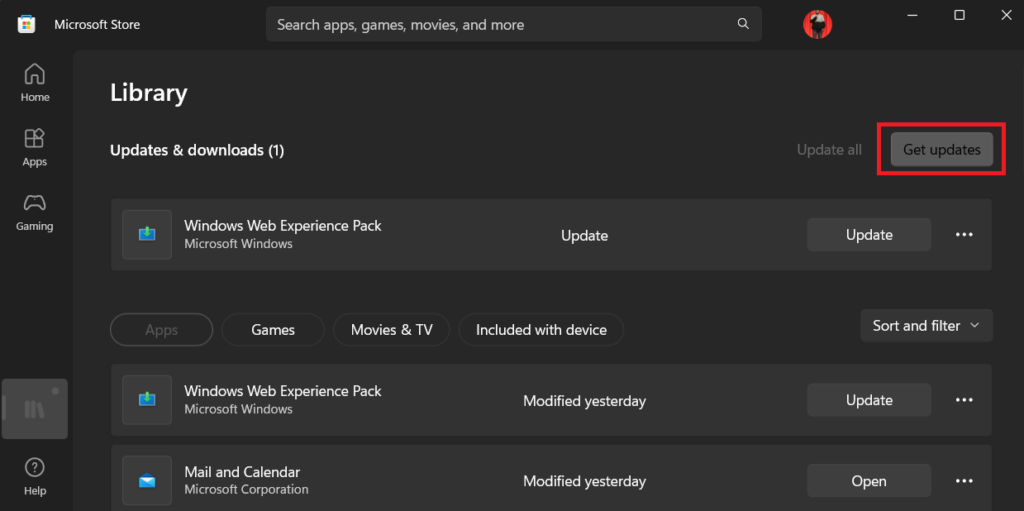Open the Library sidebar icon
Image resolution: width=1024 pixels, height=511 pixels.
click(x=35, y=409)
